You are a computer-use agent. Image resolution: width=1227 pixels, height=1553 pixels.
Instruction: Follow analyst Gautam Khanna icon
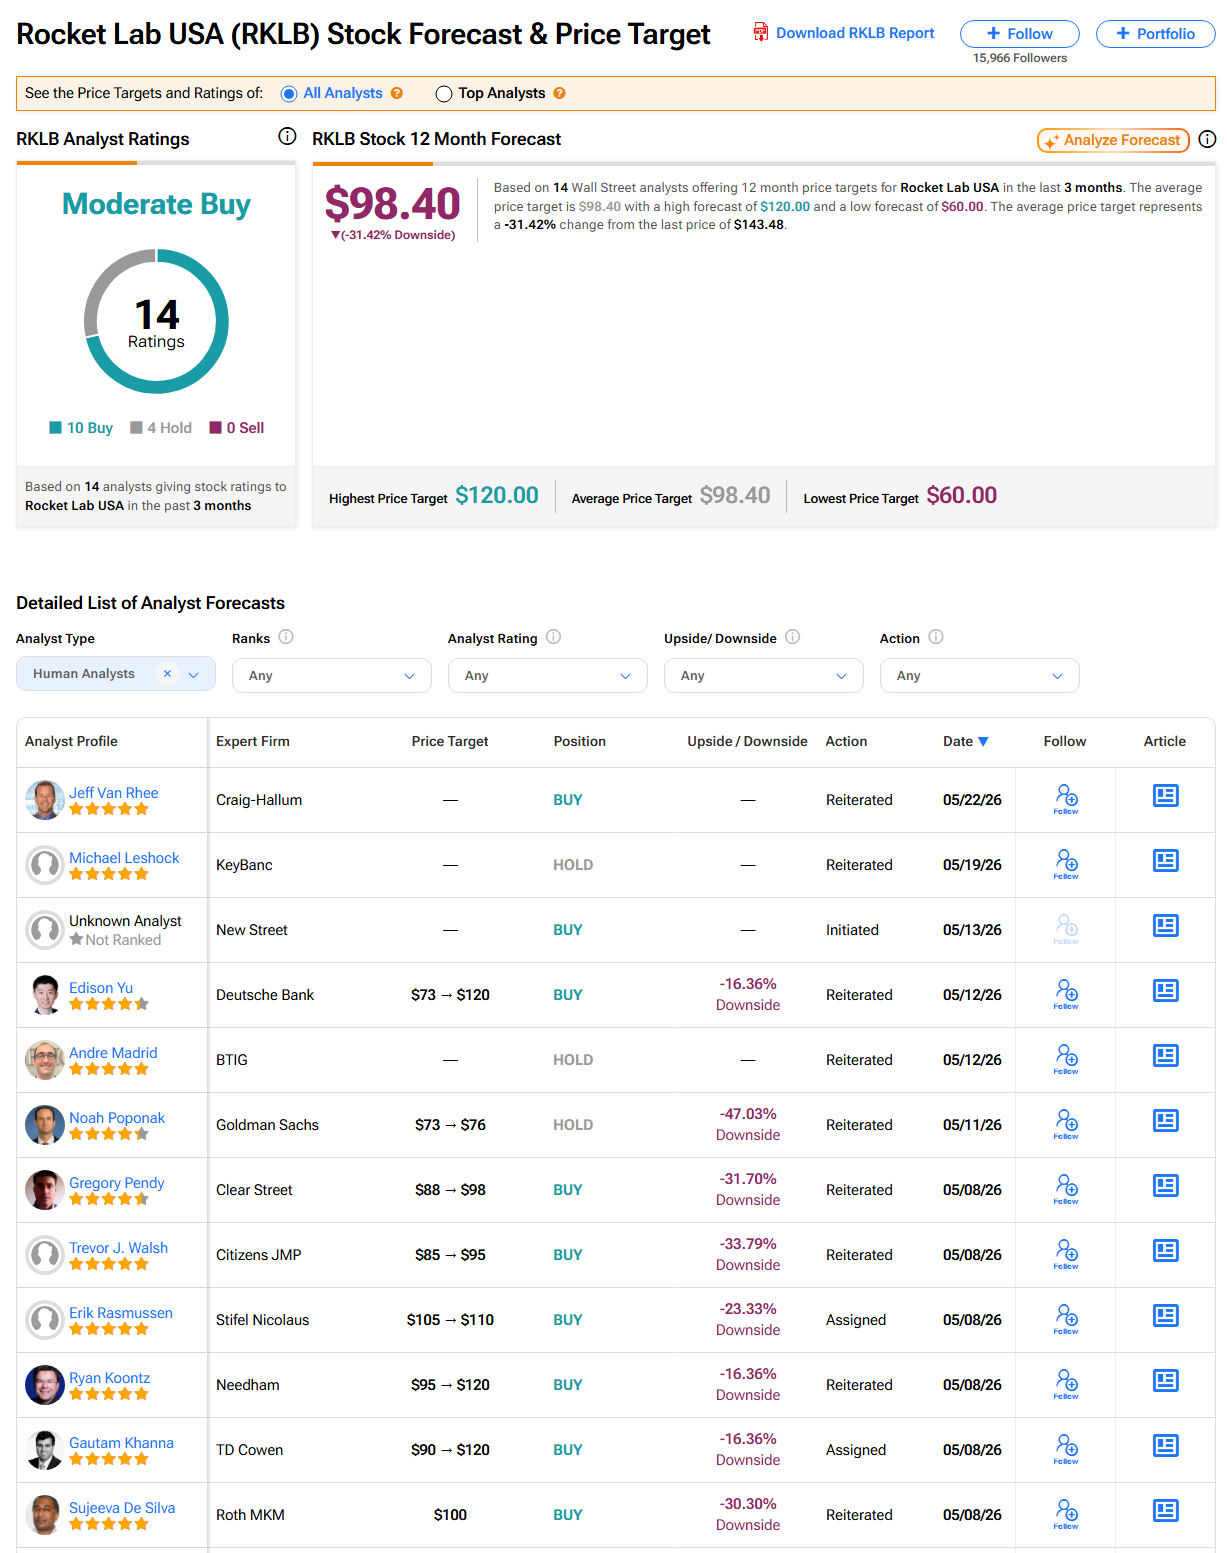[x=1066, y=1449]
